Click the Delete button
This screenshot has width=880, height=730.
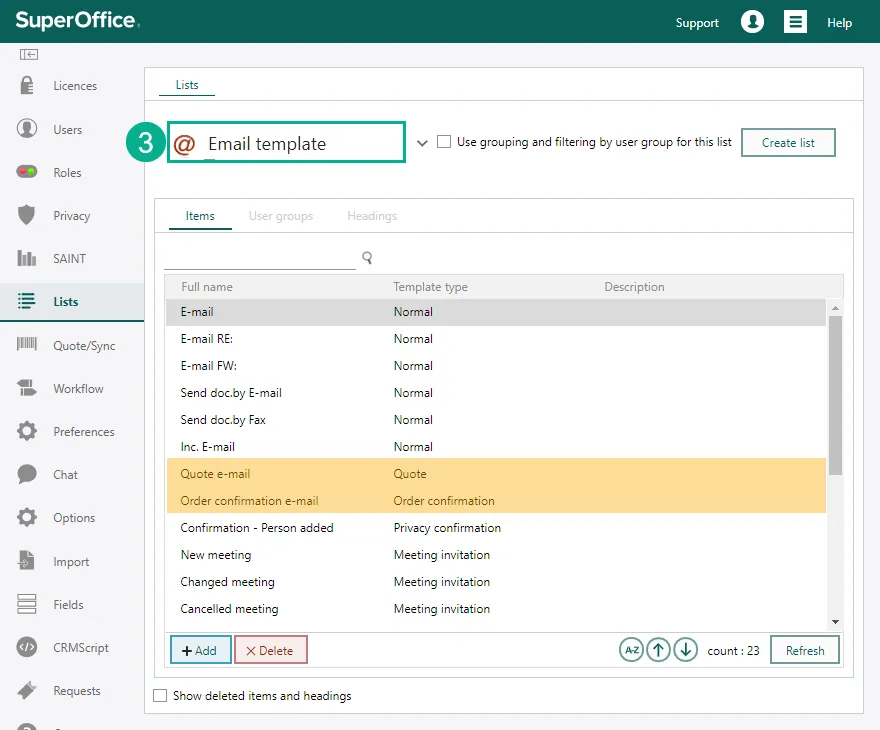[270, 650]
